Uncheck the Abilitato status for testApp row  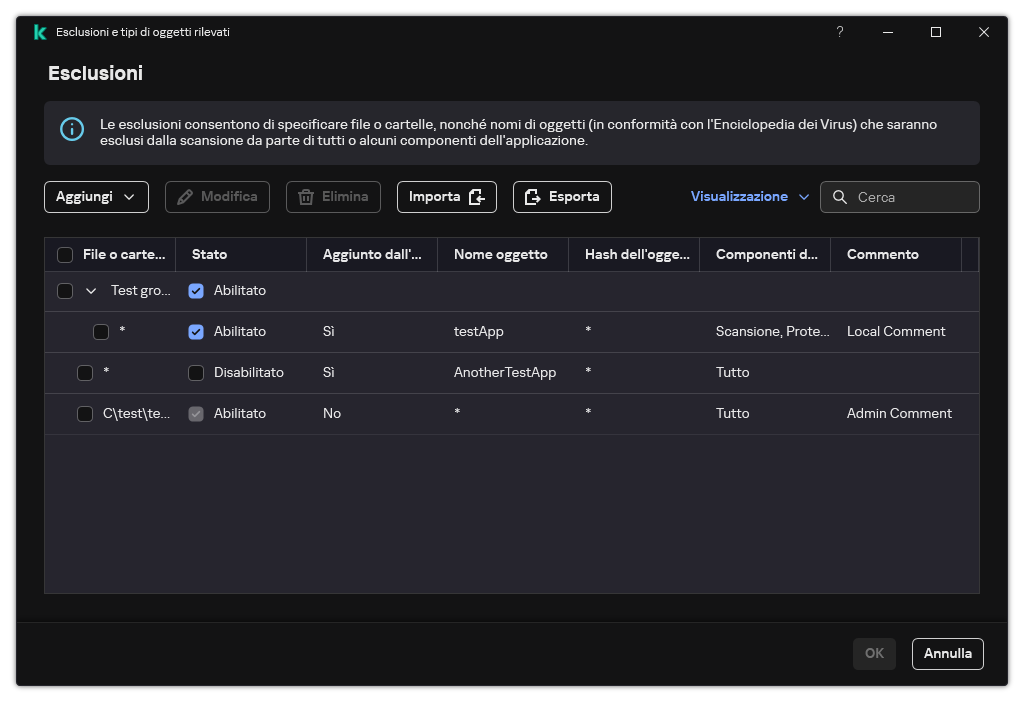[196, 332]
